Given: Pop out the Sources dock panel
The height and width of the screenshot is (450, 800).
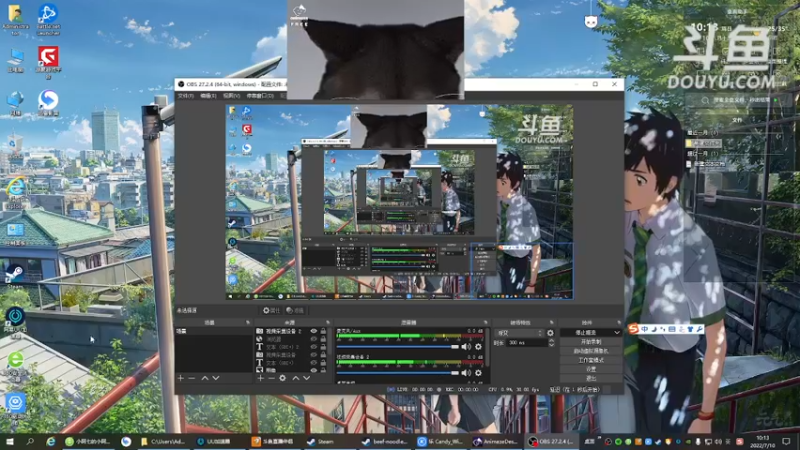Looking at the screenshot, I should tap(328, 322).
